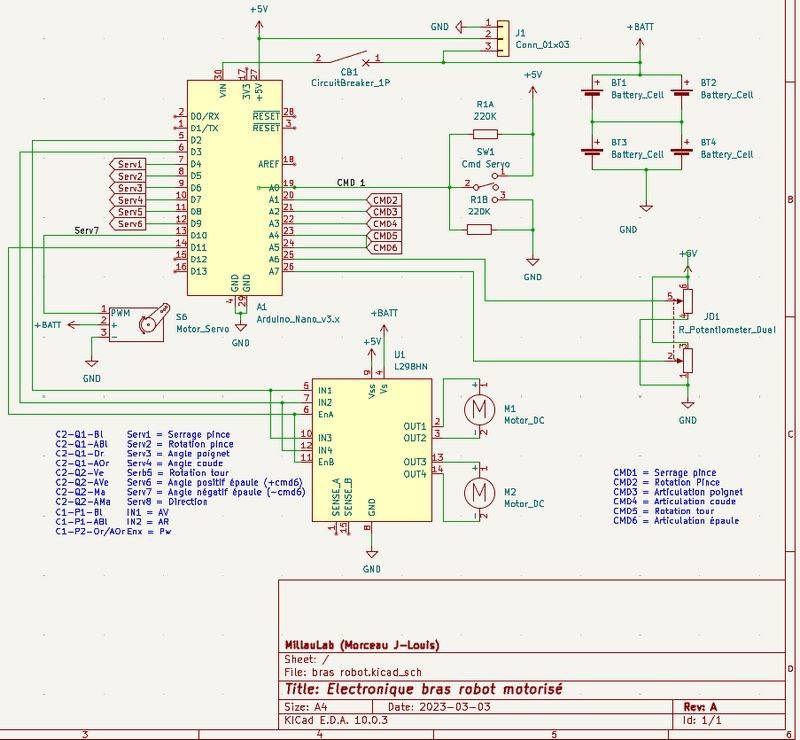800x740 pixels.
Task: Click the +BATT symbol beside the servo
Action: pyautogui.click(x=55, y=325)
